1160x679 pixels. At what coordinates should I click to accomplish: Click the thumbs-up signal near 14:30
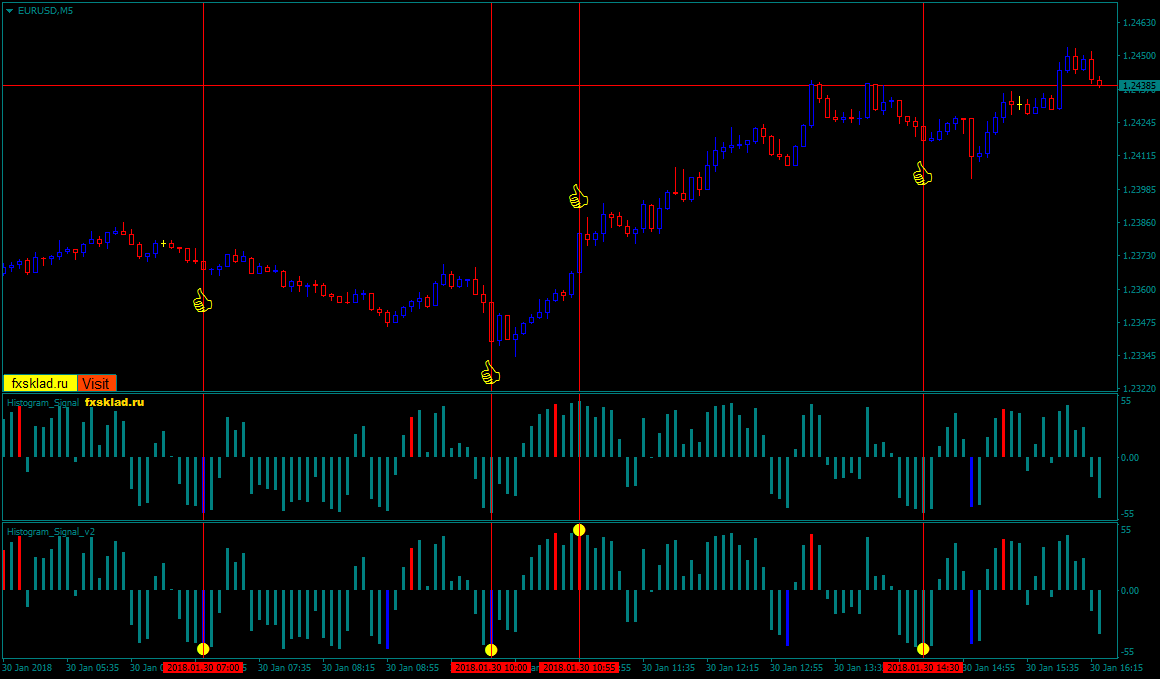click(x=922, y=174)
